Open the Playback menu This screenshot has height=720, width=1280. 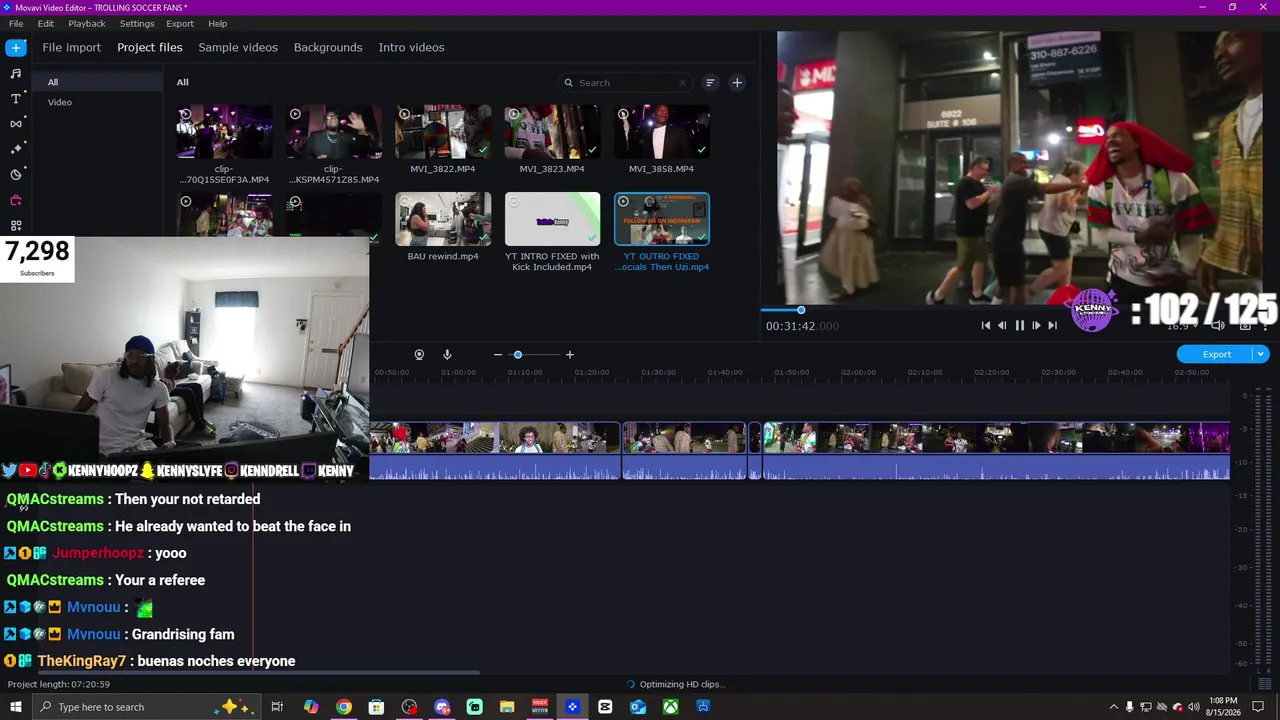click(87, 23)
